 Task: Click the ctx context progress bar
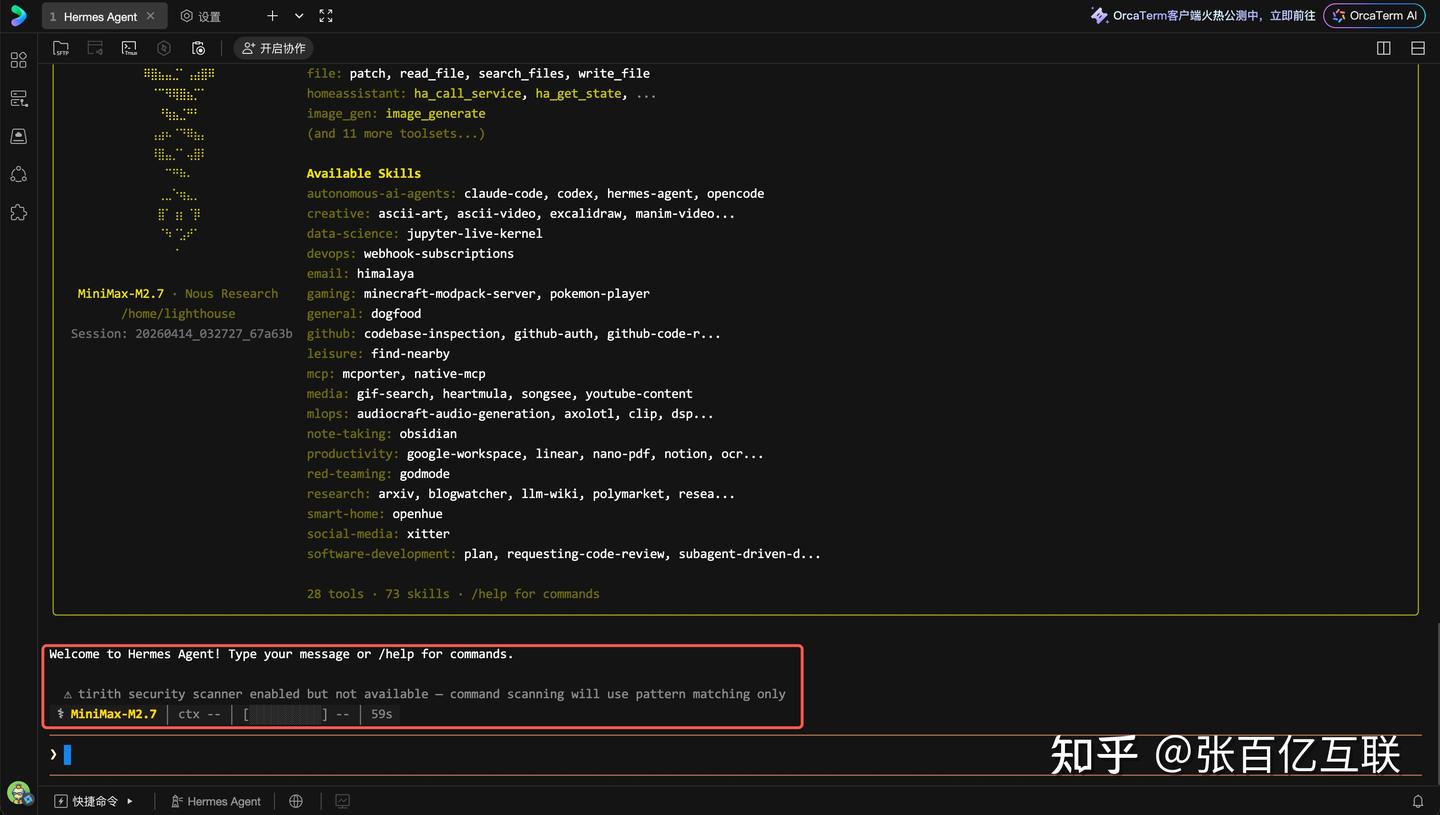pyautogui.click(x=287, y=714)
